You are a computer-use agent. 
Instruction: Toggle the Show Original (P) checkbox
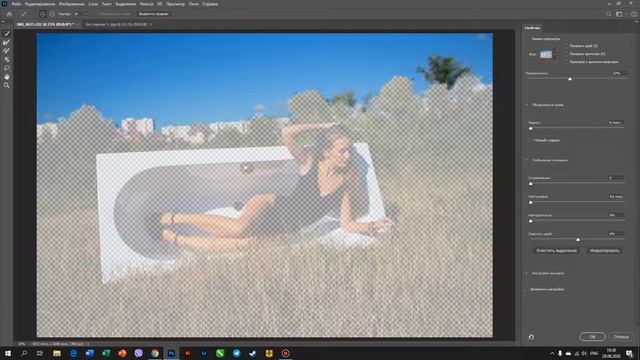(x=566, y=54)
